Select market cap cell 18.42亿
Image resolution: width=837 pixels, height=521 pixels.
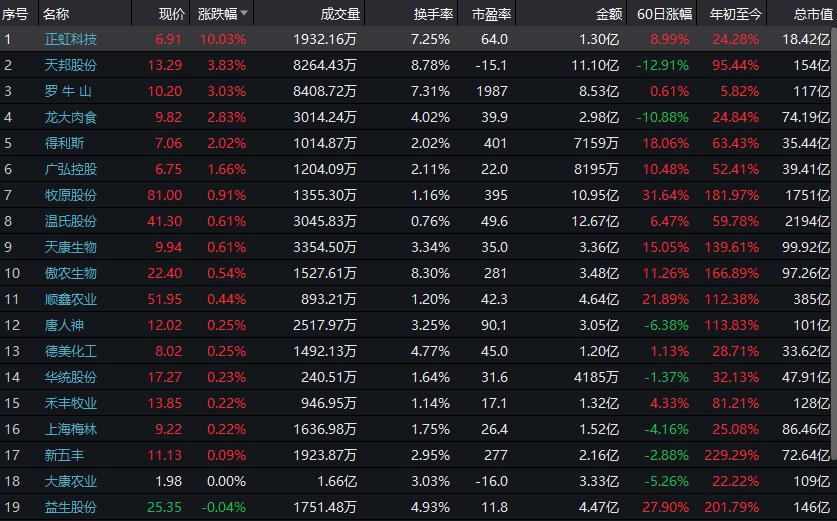[x=806, y=39]
